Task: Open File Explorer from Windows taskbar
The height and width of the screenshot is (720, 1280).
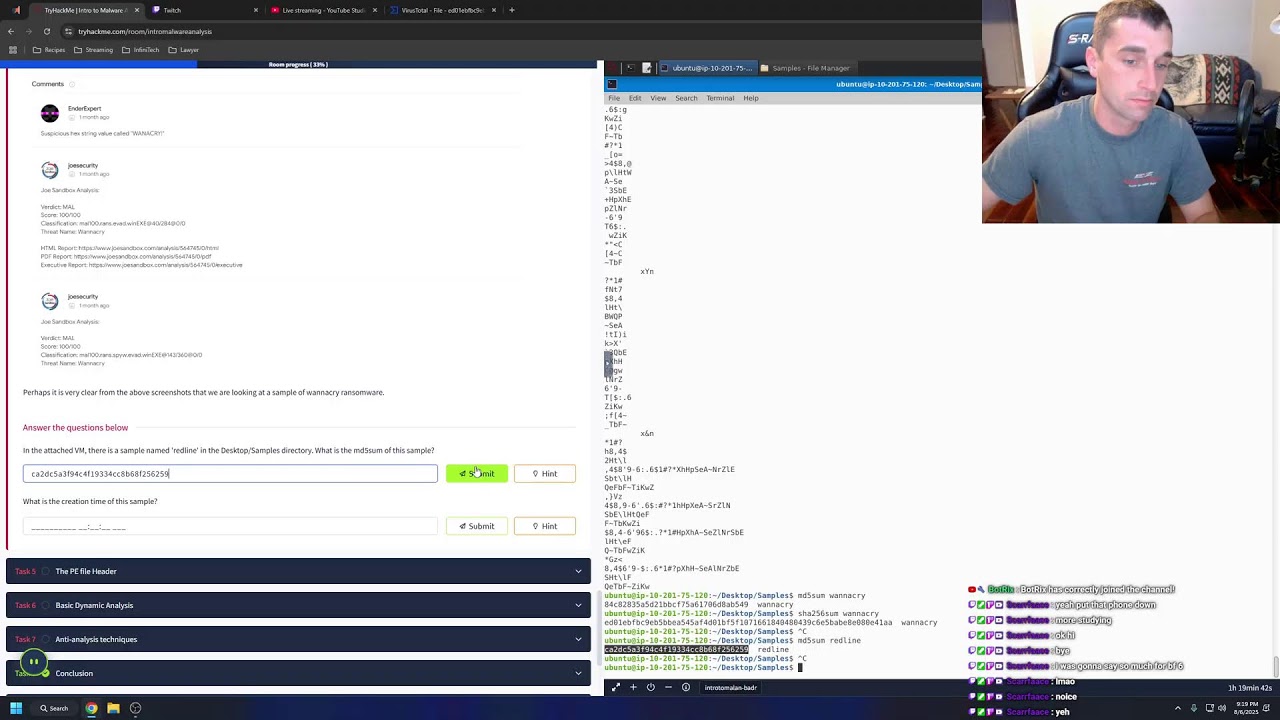Action: pos(113,708)
